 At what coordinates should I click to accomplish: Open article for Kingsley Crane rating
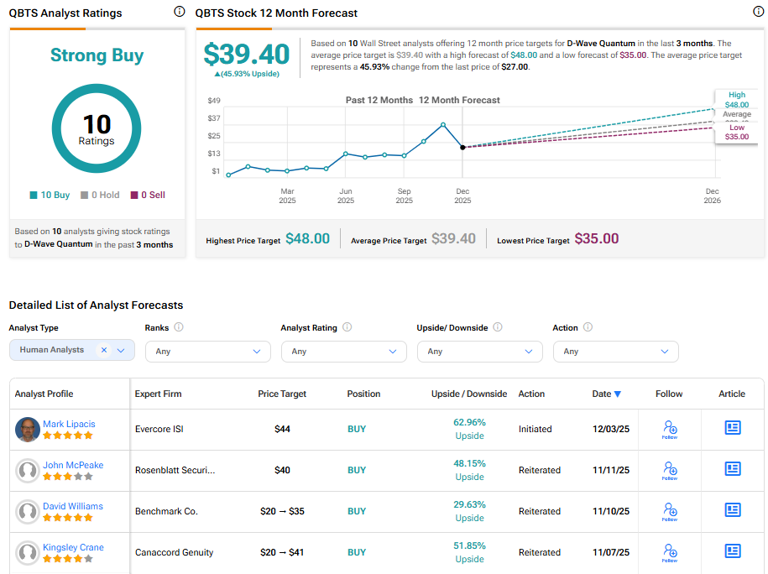(x=732, y=552)
